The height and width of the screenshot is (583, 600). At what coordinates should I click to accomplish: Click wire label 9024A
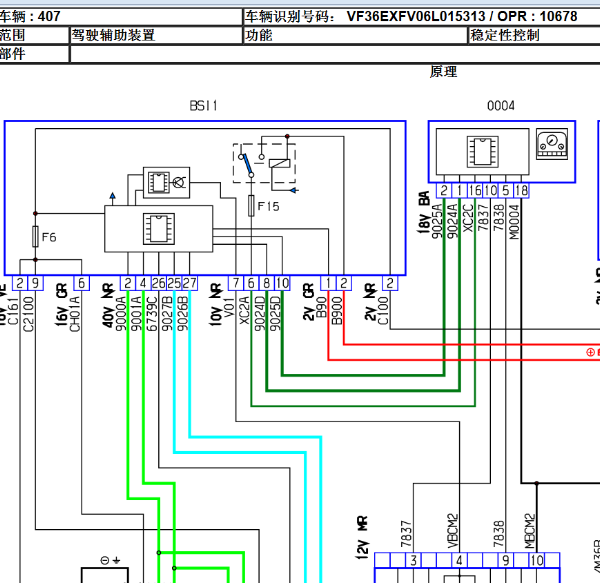coord(452,221)
